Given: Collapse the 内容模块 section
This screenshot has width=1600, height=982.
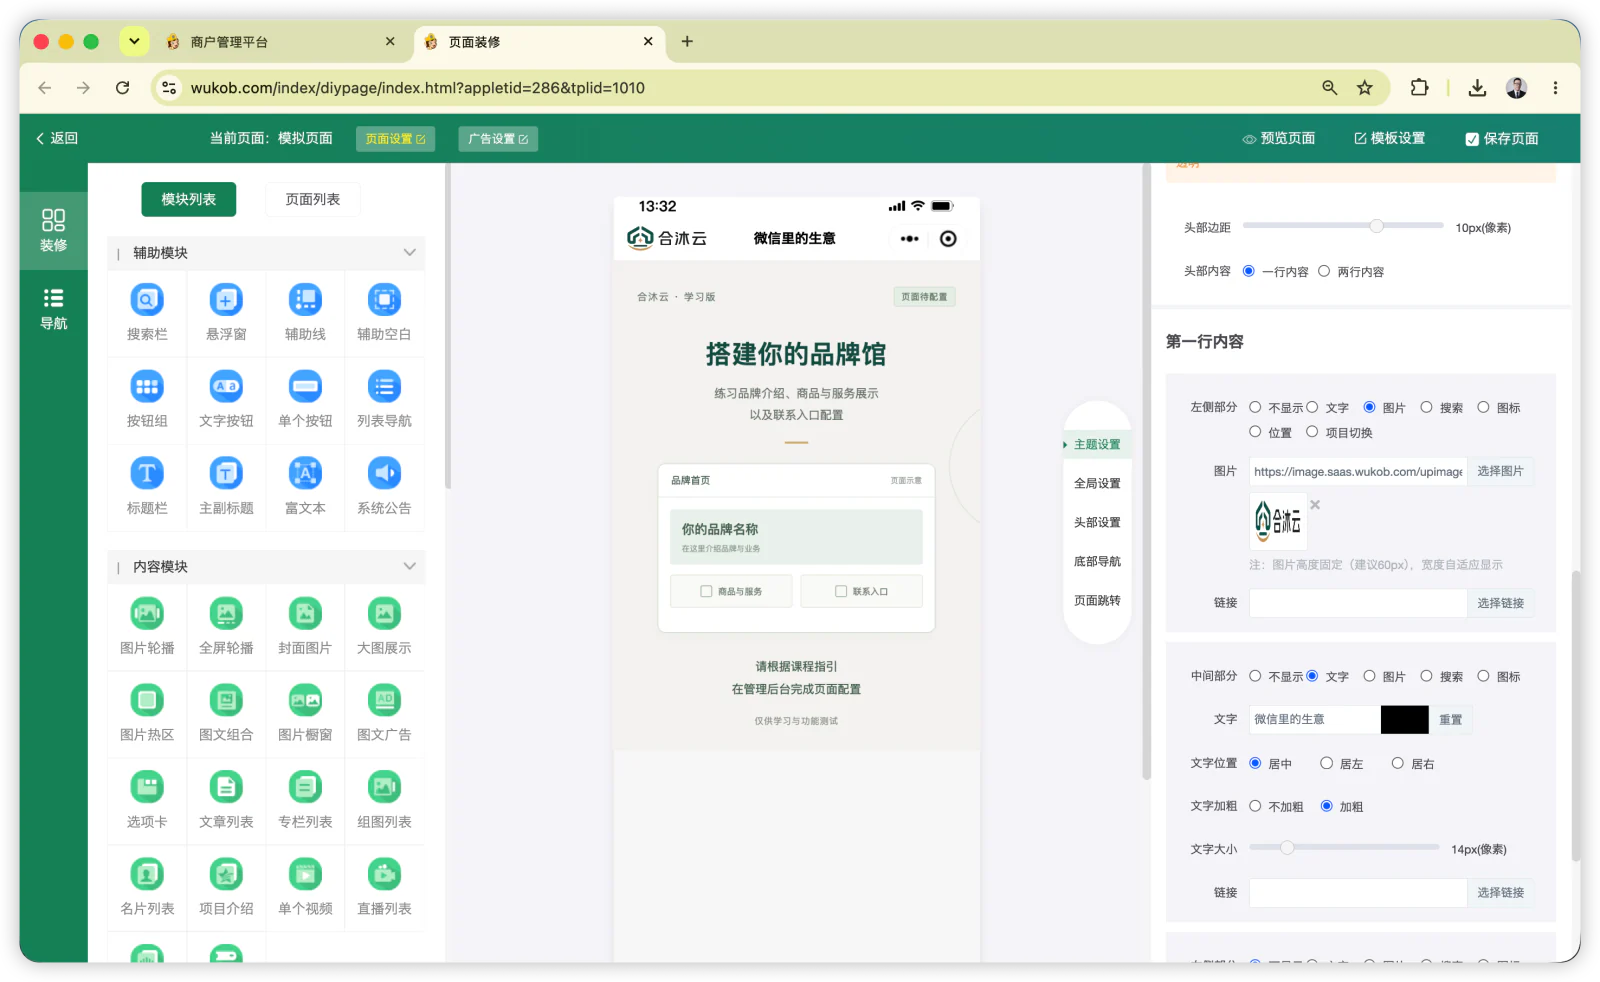Looking at the screenshot, I should (x=409, y=566).
